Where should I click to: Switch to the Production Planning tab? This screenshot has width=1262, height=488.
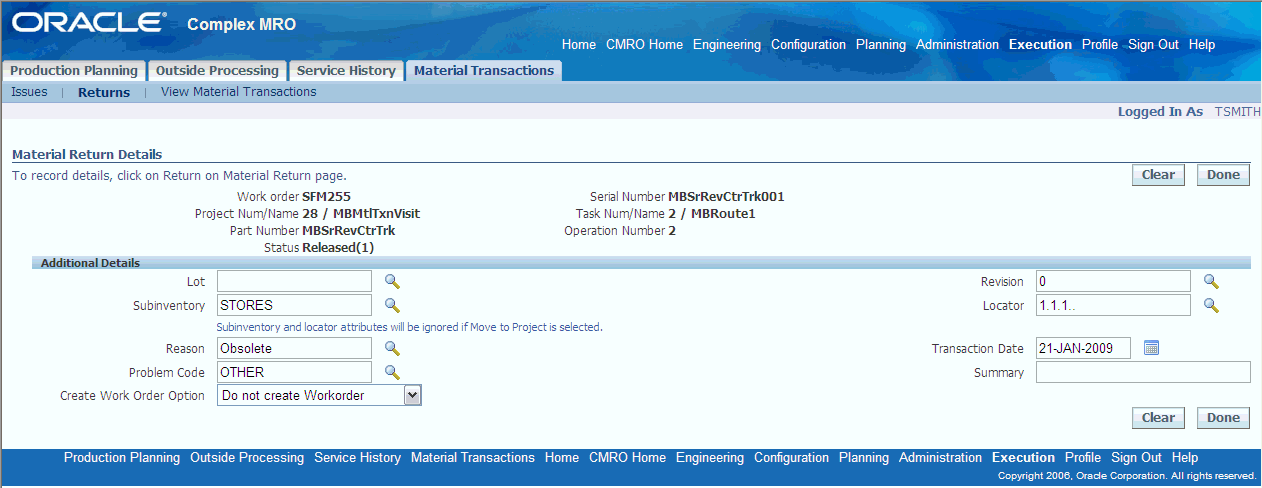coord(74,71)
